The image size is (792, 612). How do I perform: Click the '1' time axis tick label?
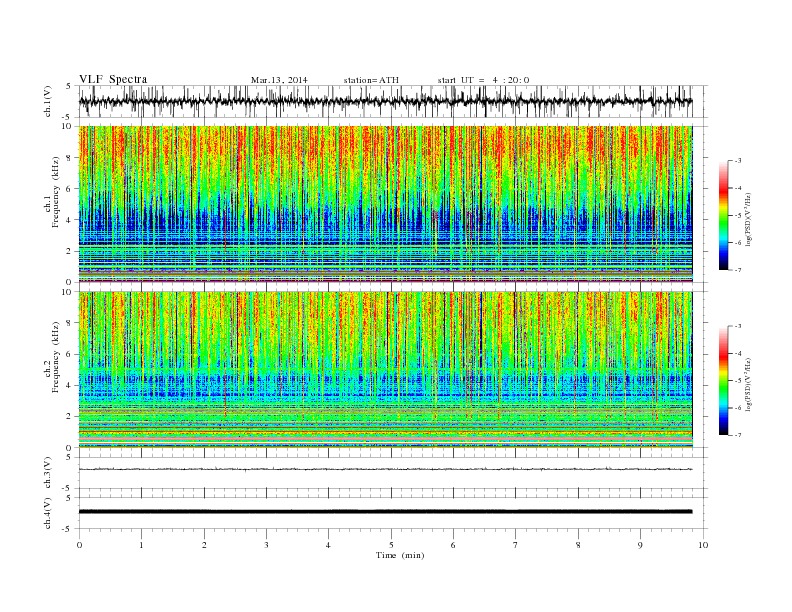point(141,545)
